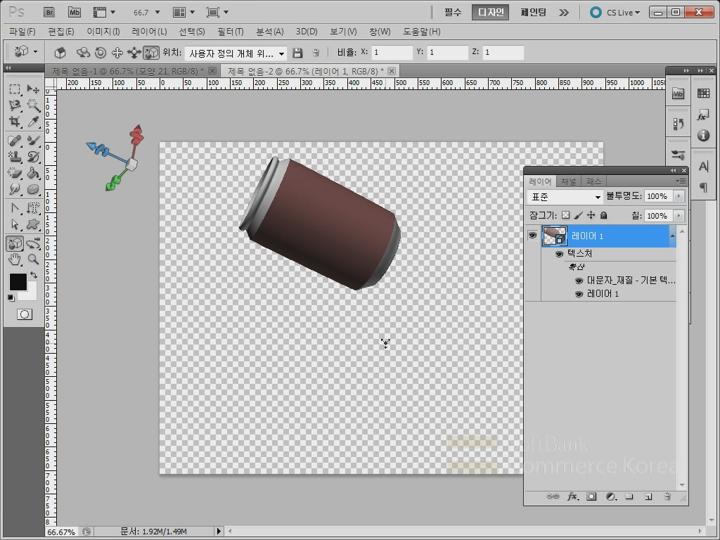Image resolution: width=720 pixels, height=540 pixels.
Task: Select the Crop tool
Action: [15, 122]
